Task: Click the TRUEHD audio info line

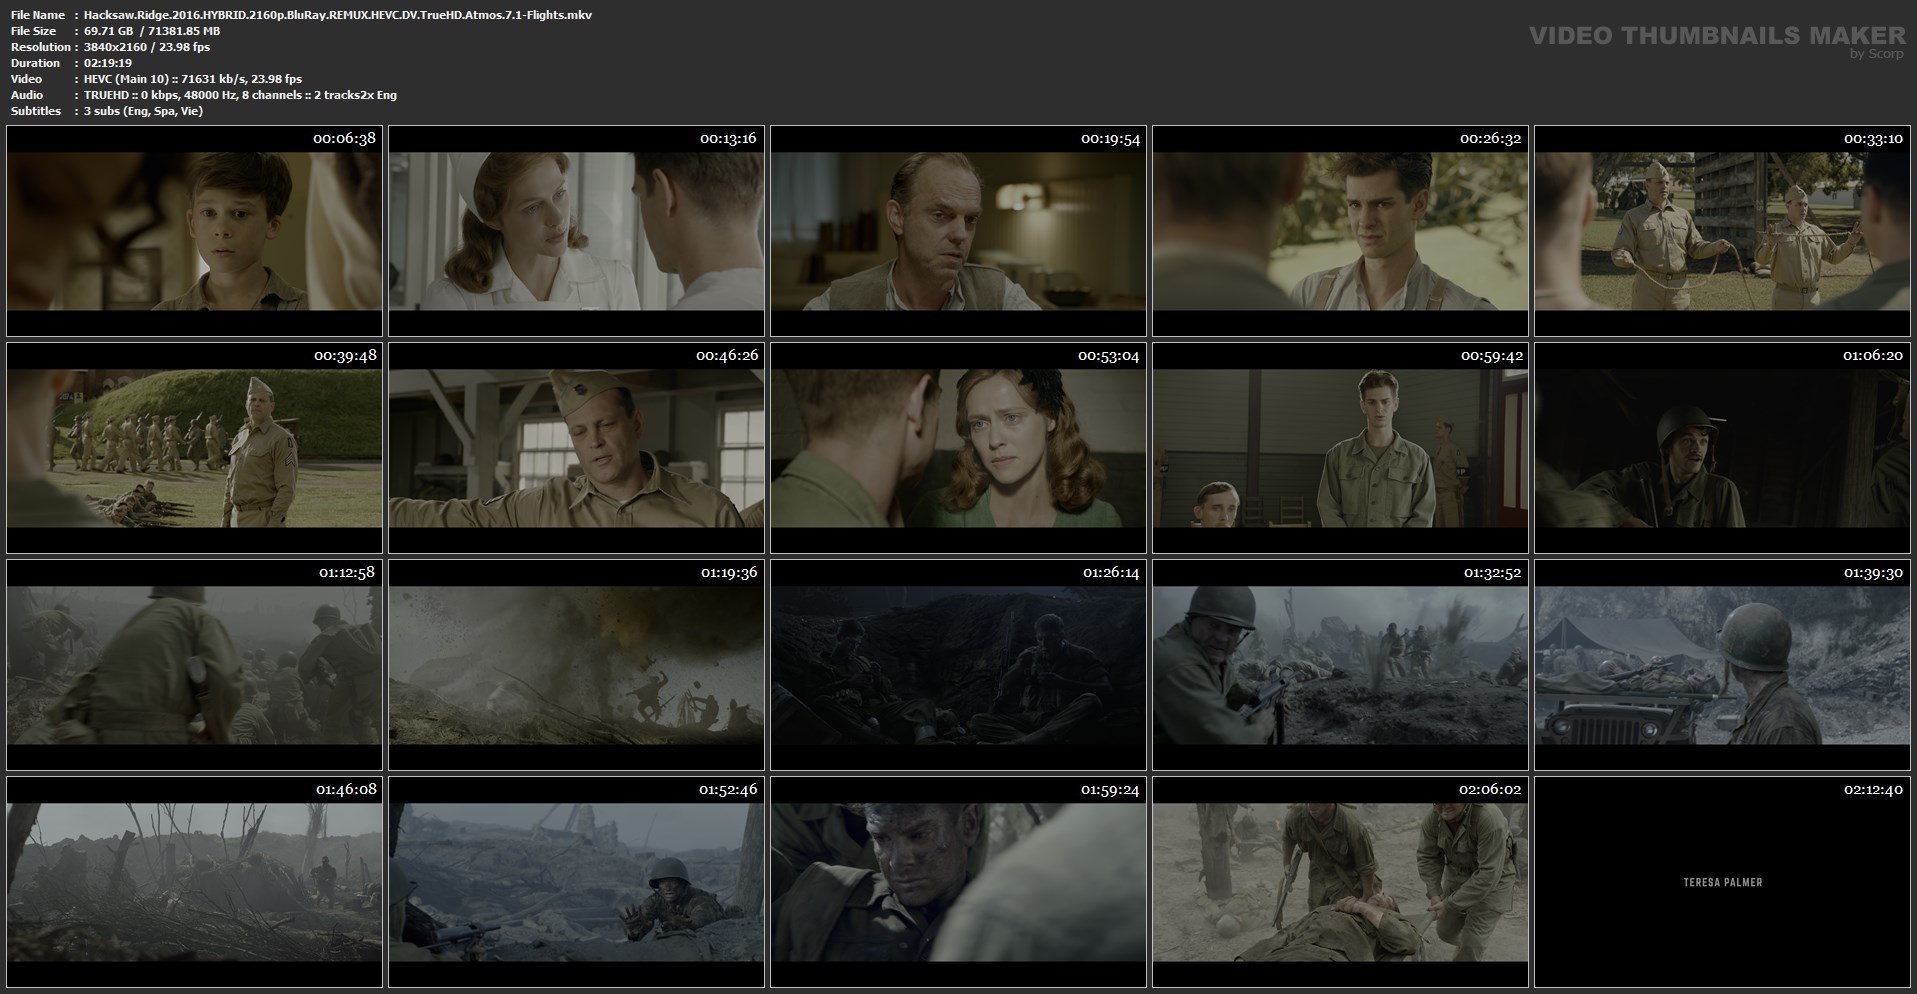Action: coord(240,95)
